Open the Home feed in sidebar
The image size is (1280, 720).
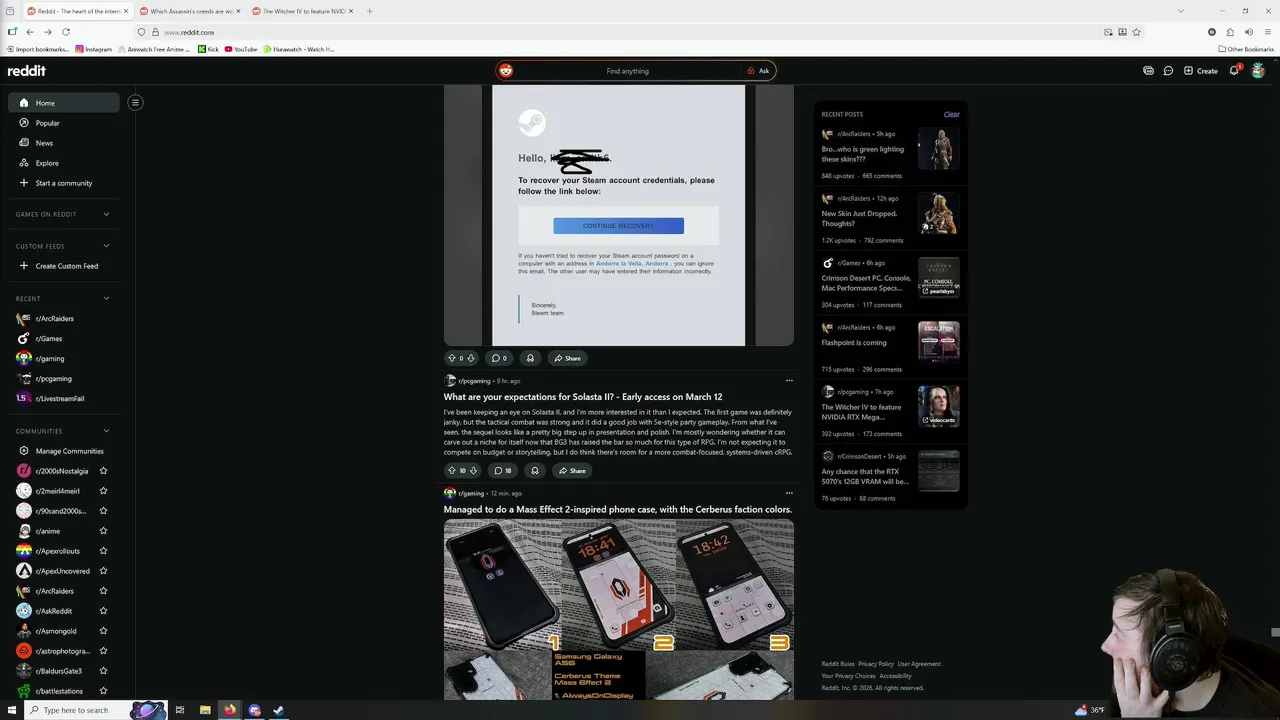pos(64,103)
